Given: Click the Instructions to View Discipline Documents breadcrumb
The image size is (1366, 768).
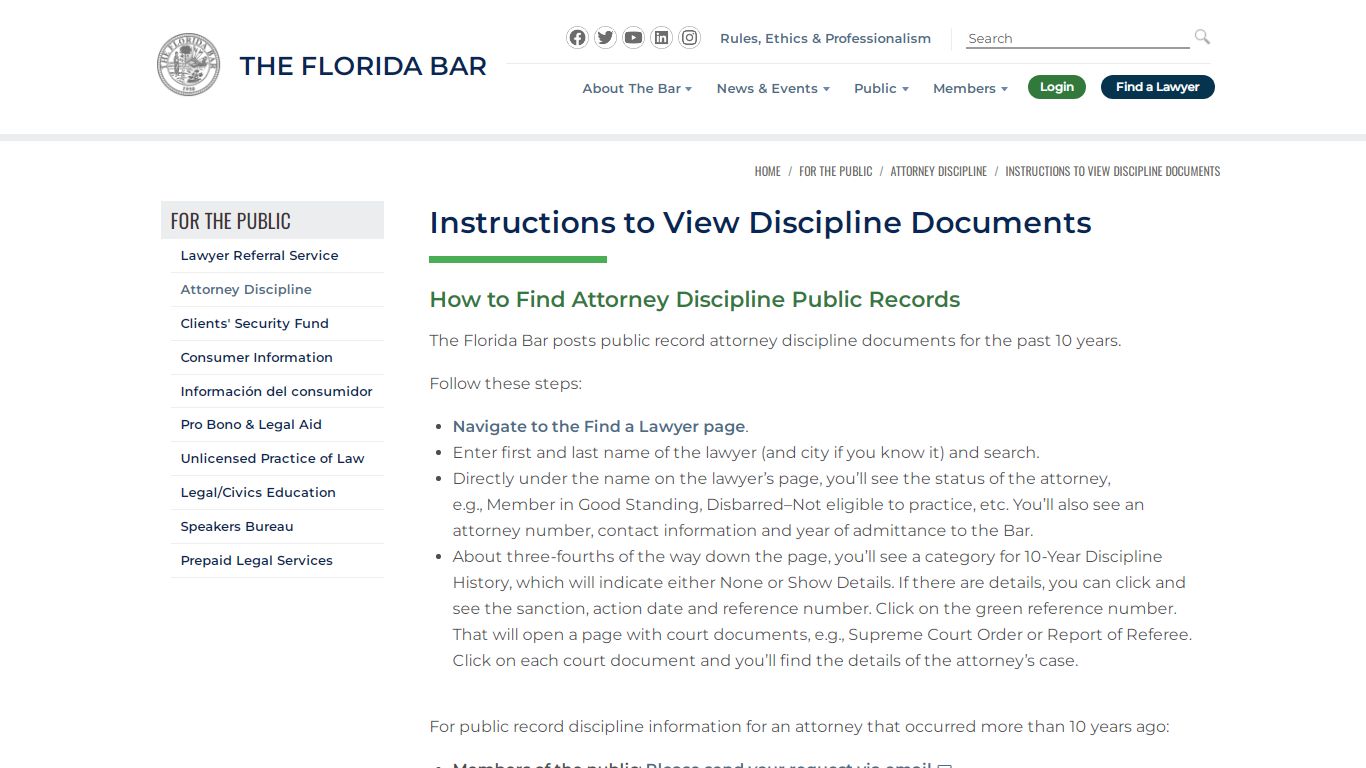Looking at the screenshot, I should click(x=1112, y=171).
